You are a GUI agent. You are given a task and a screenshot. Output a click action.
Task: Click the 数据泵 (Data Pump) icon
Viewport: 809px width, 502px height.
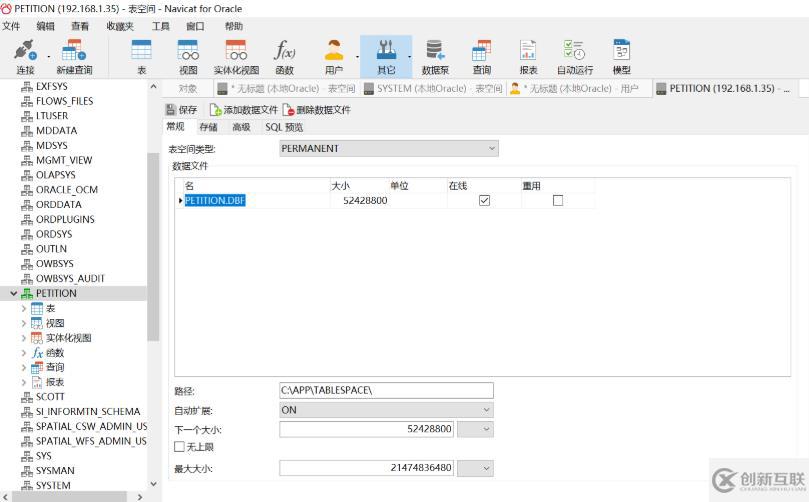pos(435,56)
